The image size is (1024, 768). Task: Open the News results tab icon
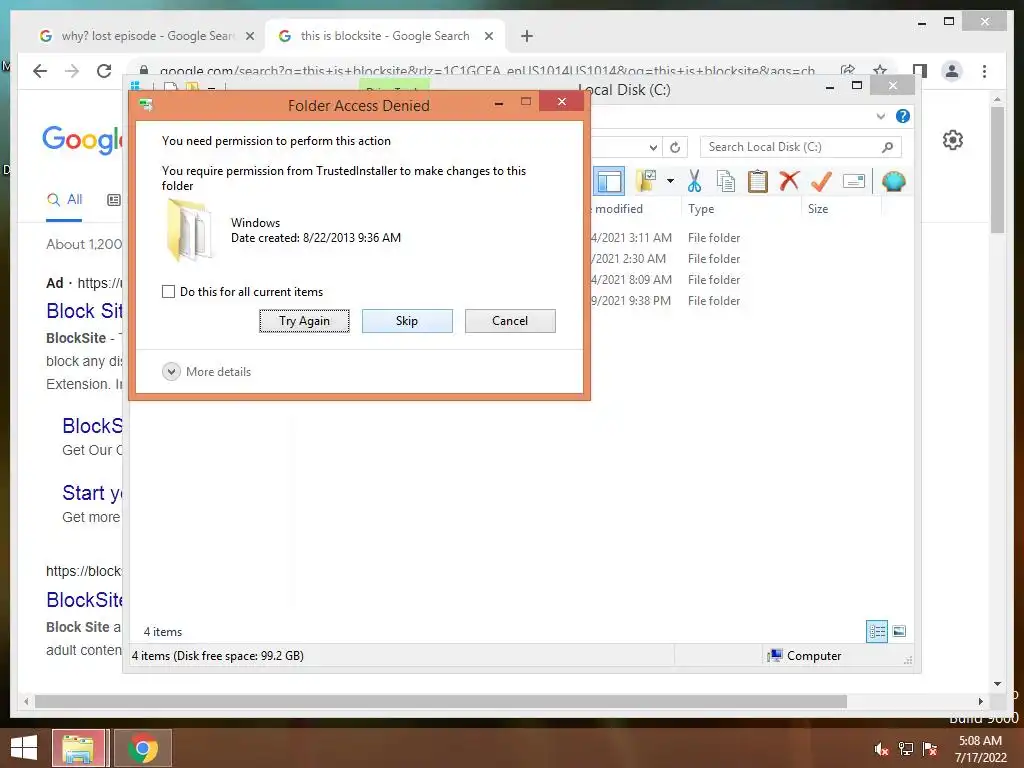coord(114,200)
